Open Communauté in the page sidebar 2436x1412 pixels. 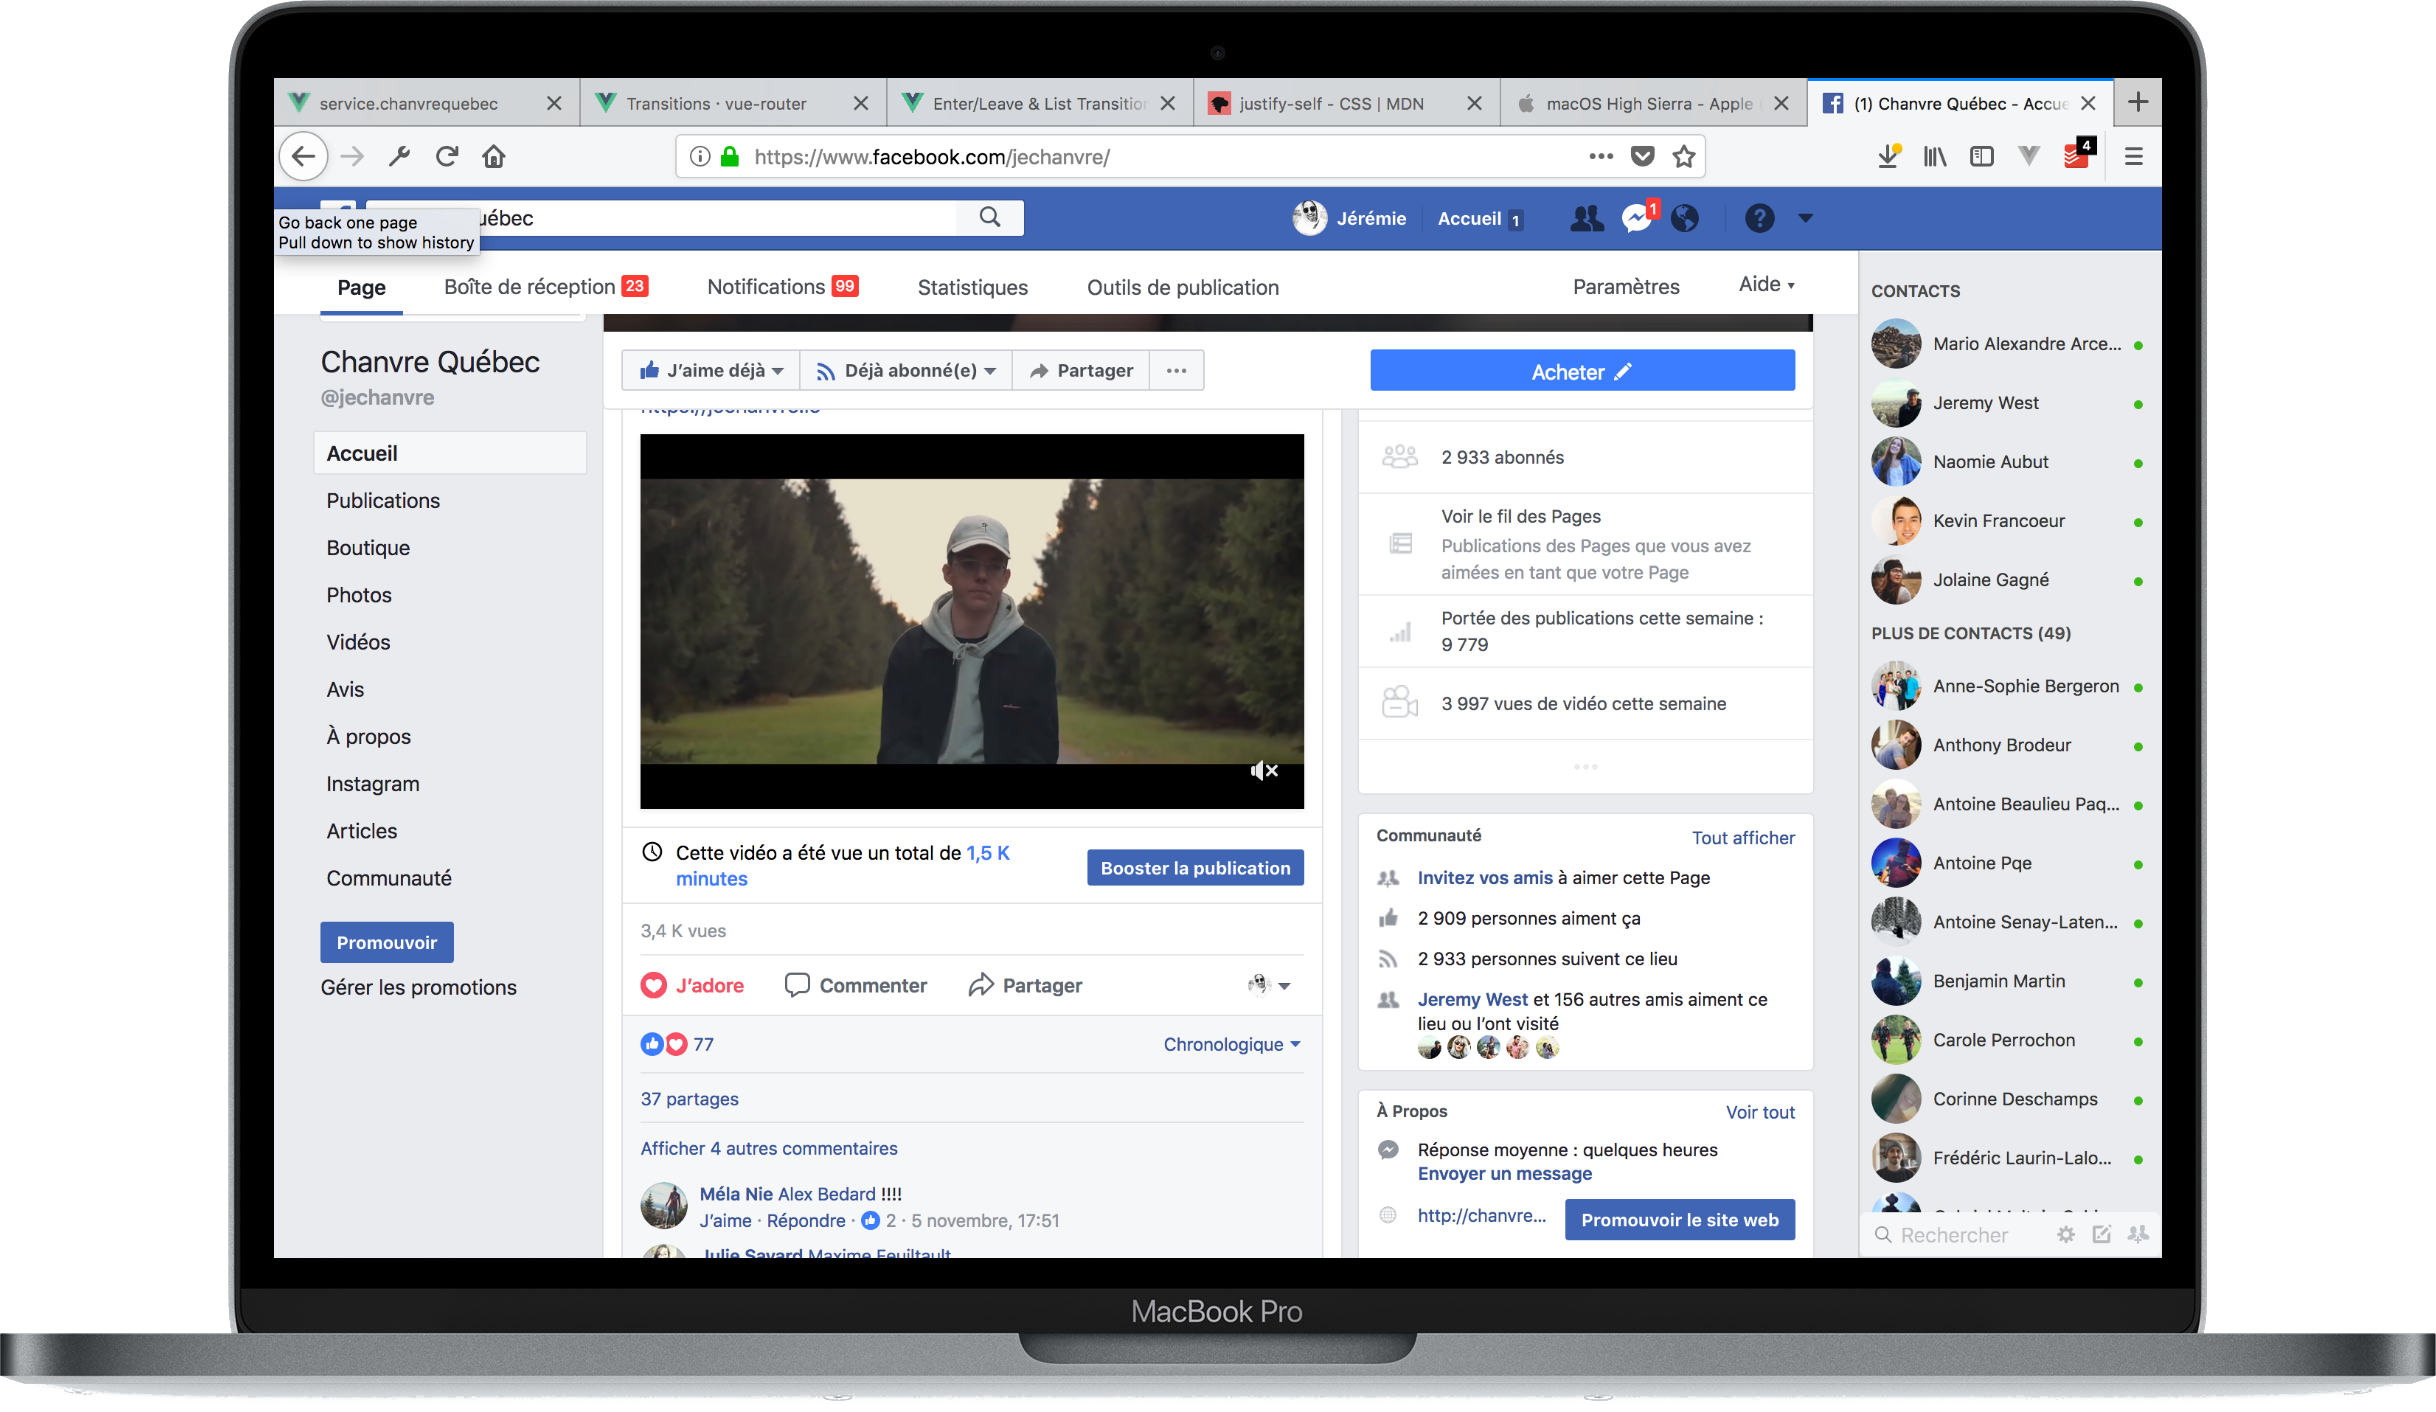(x=389, y=878)
